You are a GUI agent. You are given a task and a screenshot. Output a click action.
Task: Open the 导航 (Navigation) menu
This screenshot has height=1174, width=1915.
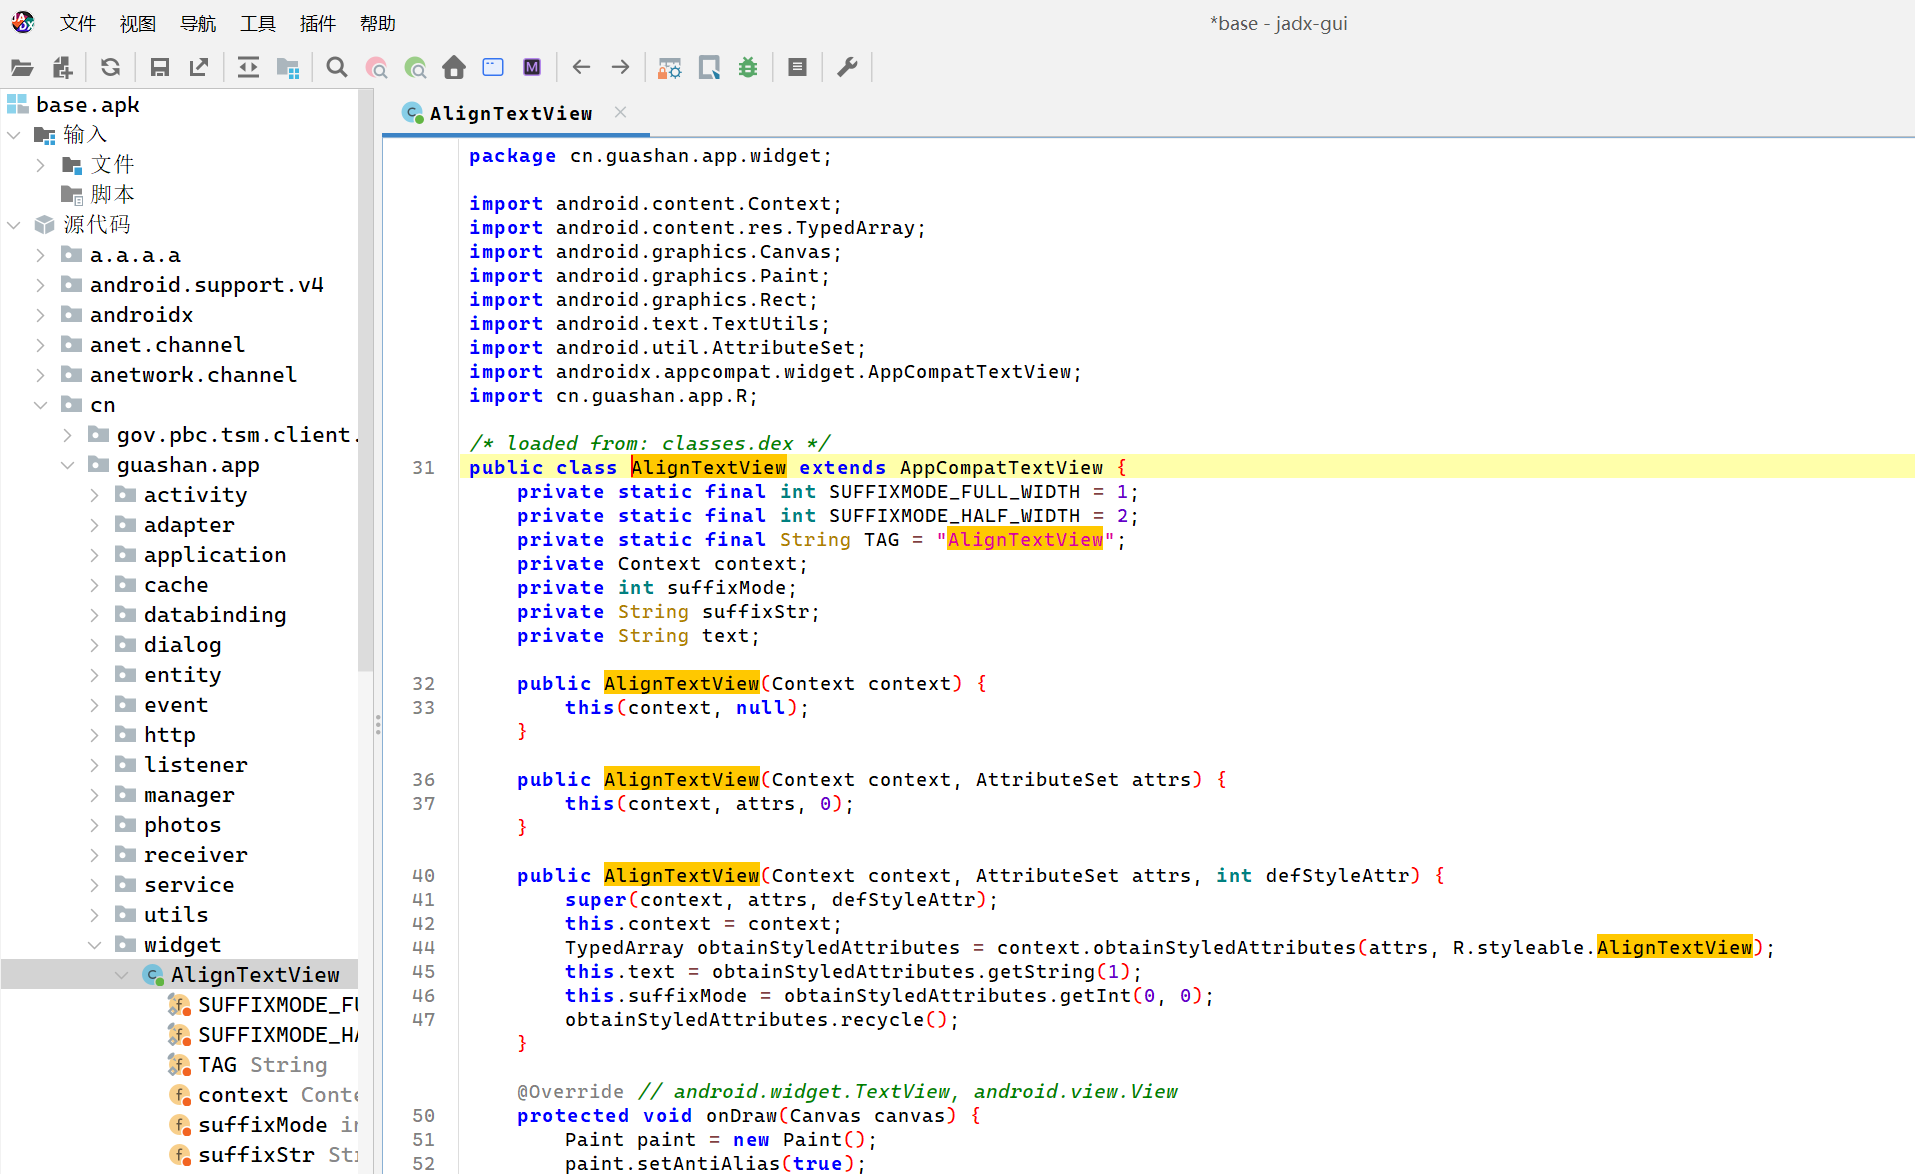197,23
